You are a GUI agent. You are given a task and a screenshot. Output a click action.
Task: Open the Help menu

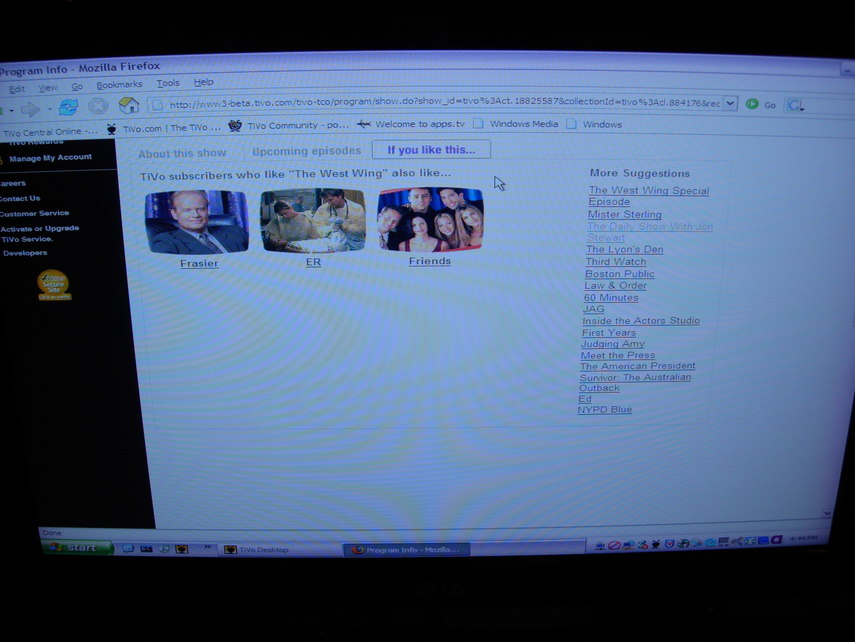pos(203,82)
